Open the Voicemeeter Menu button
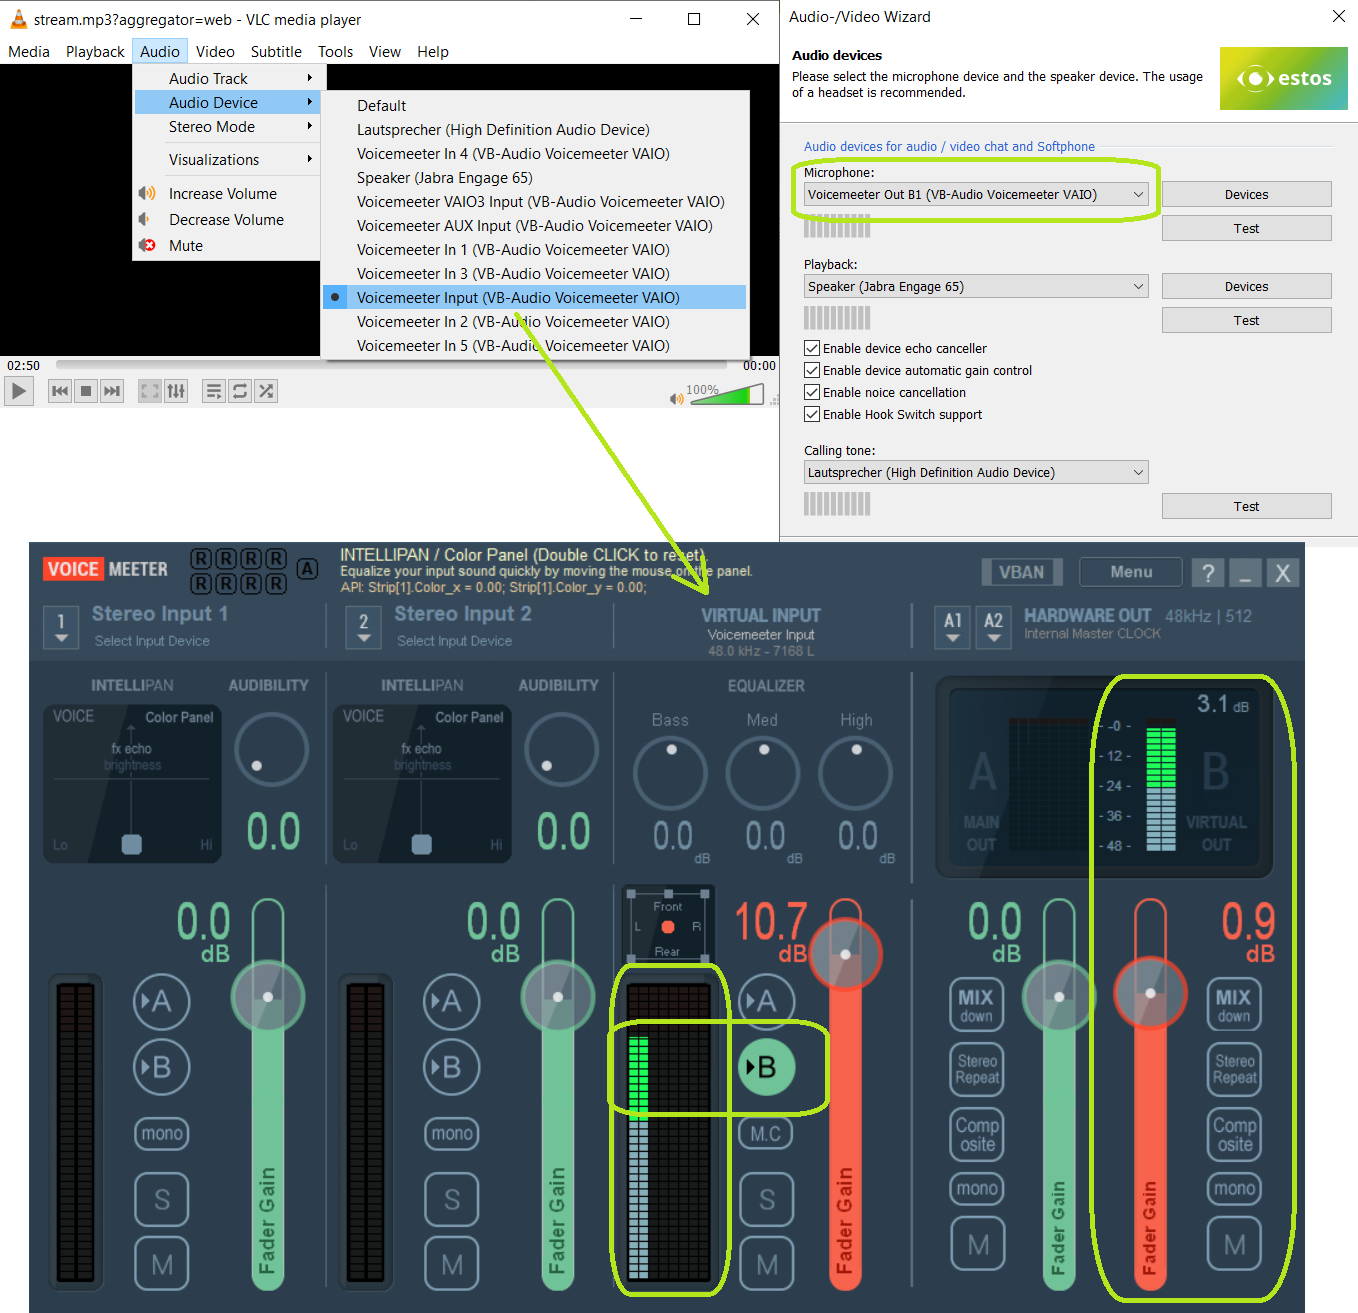The image size is (1358, 1313). [1131, 573]
